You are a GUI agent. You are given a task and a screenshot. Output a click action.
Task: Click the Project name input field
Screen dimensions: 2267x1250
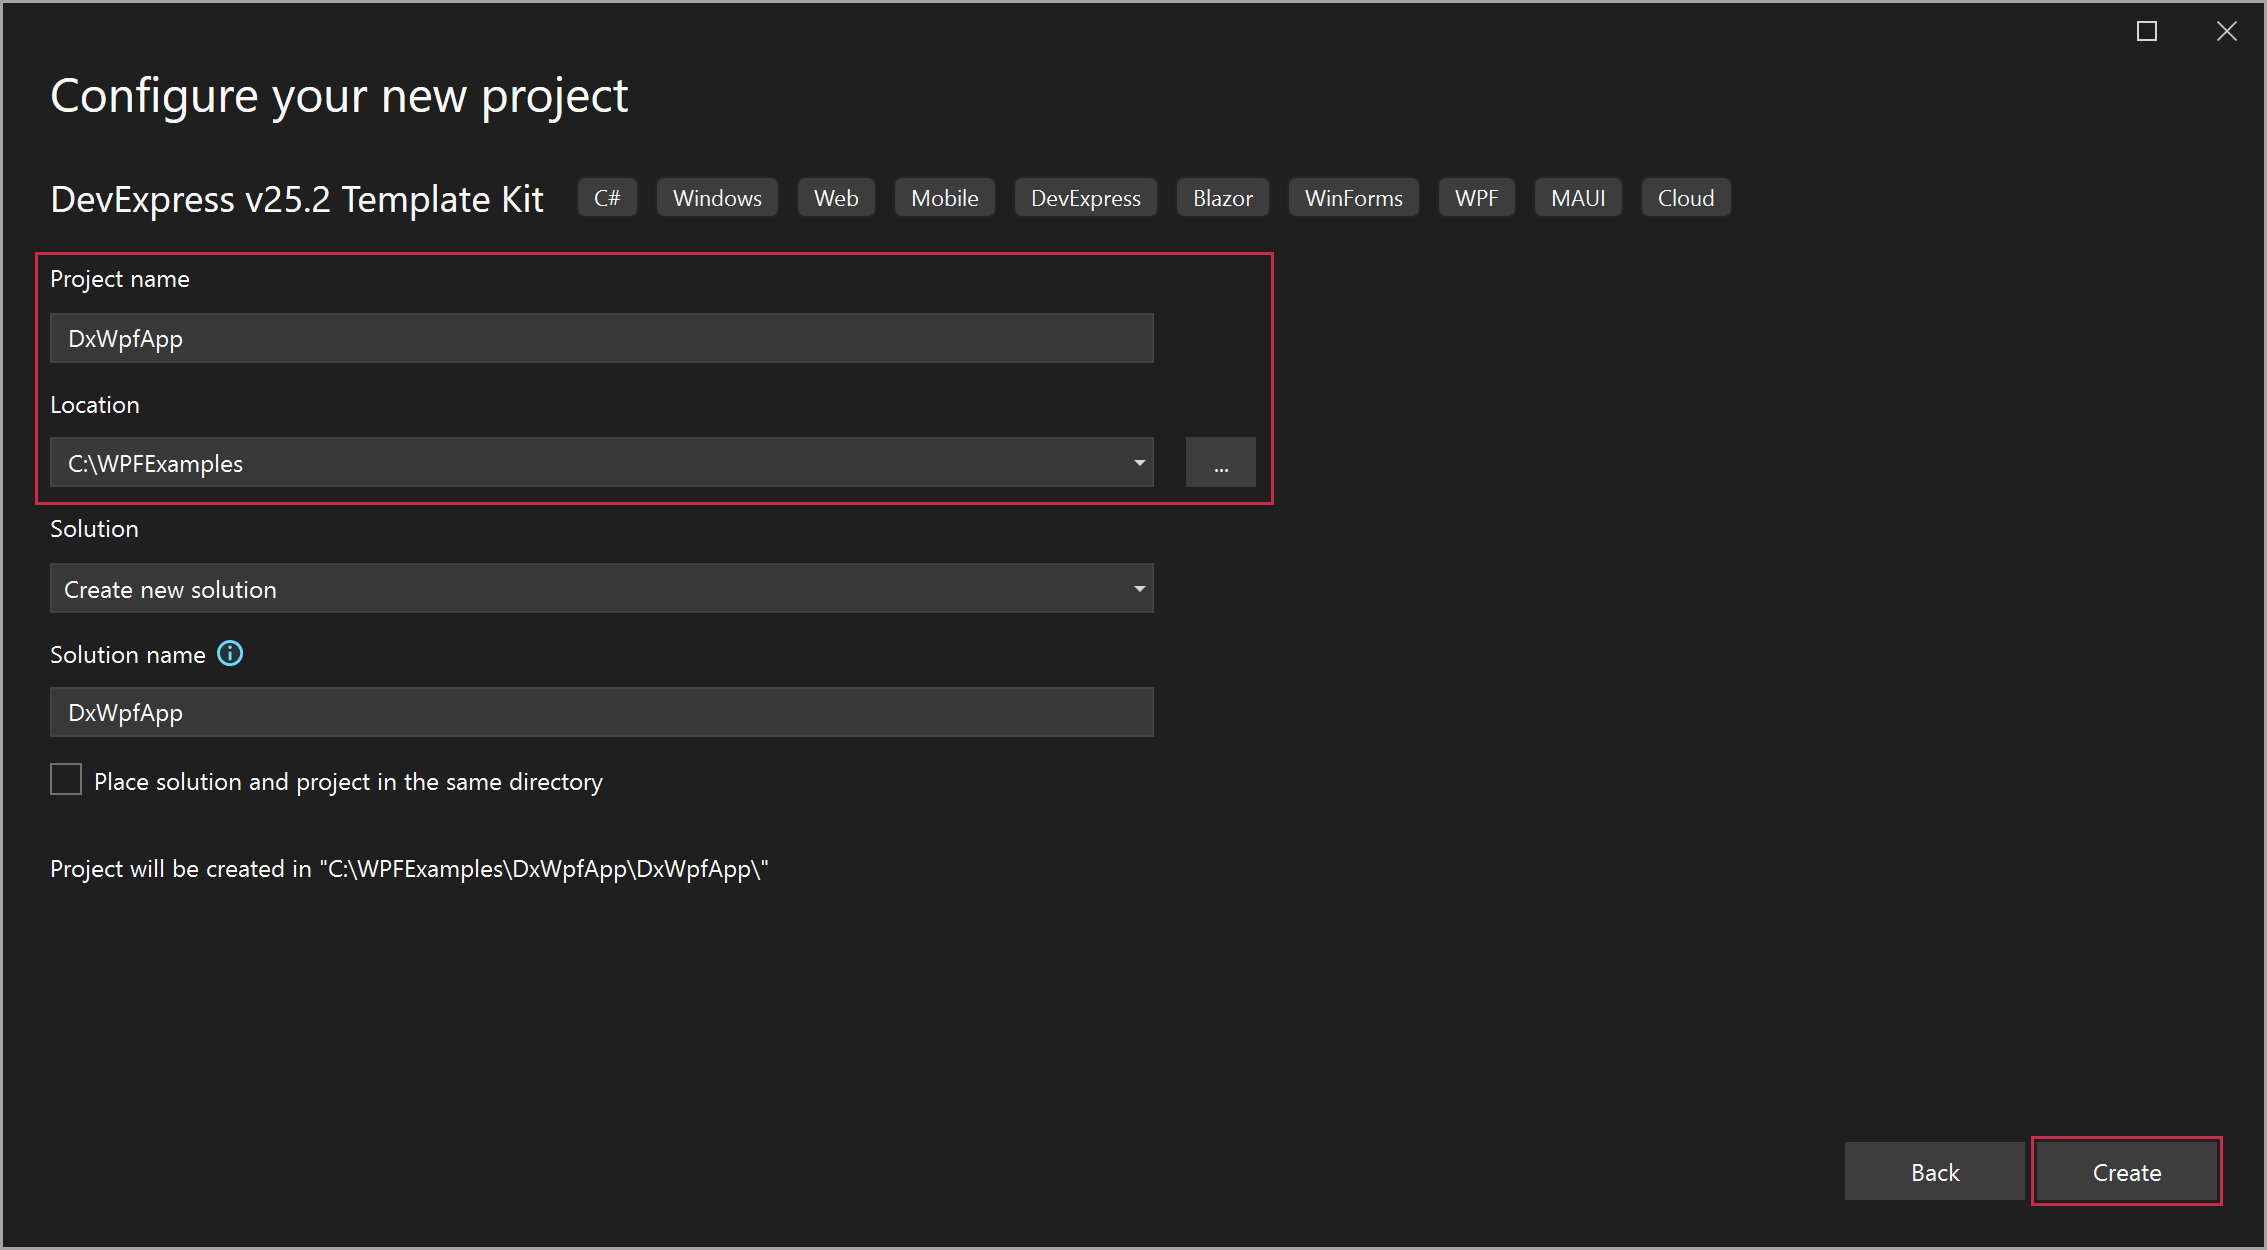point(601,338)
